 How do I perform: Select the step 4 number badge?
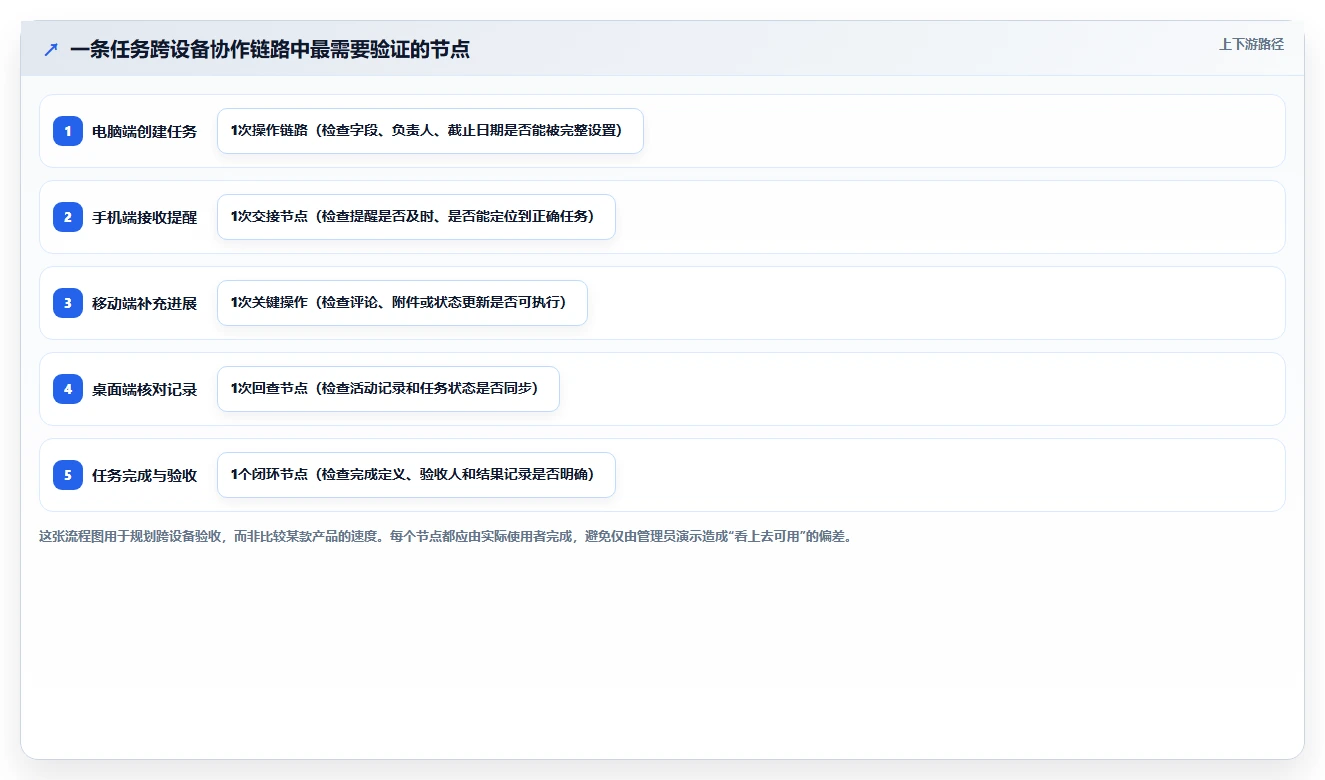click(68, 389)
